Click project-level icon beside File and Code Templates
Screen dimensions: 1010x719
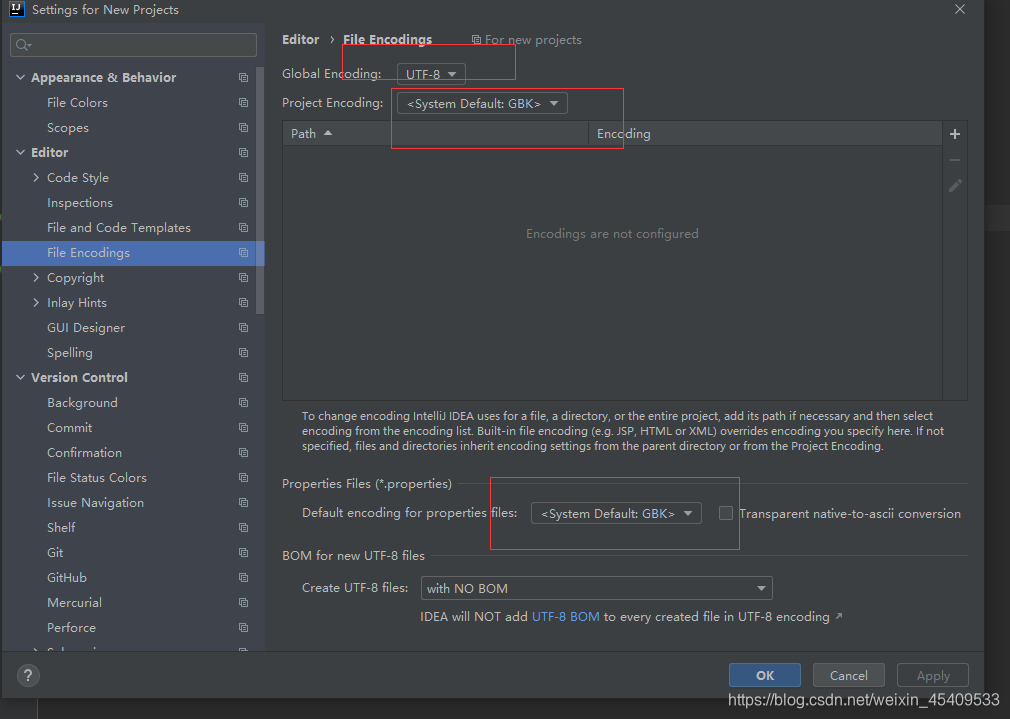[243, 227]
